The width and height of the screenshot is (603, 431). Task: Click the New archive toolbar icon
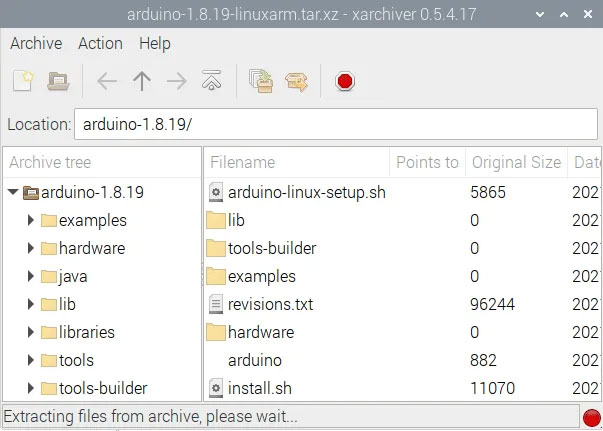coord(23,81)
